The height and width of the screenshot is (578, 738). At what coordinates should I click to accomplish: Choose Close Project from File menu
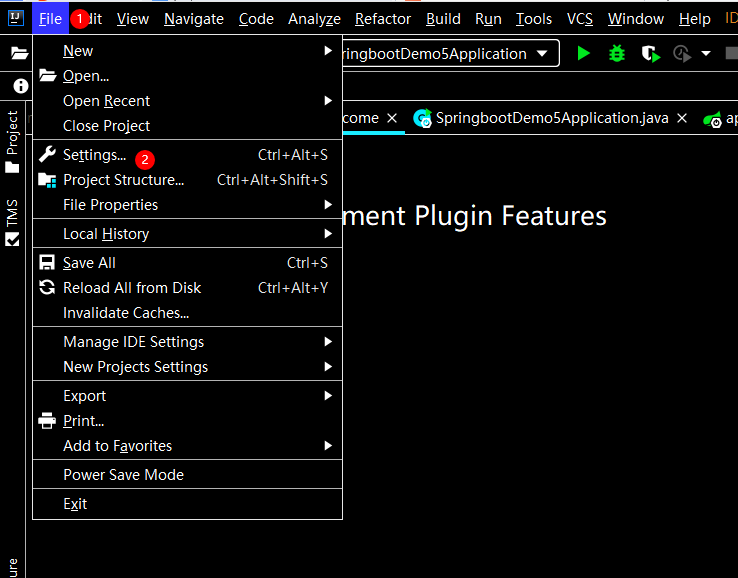tap(187, 126)
